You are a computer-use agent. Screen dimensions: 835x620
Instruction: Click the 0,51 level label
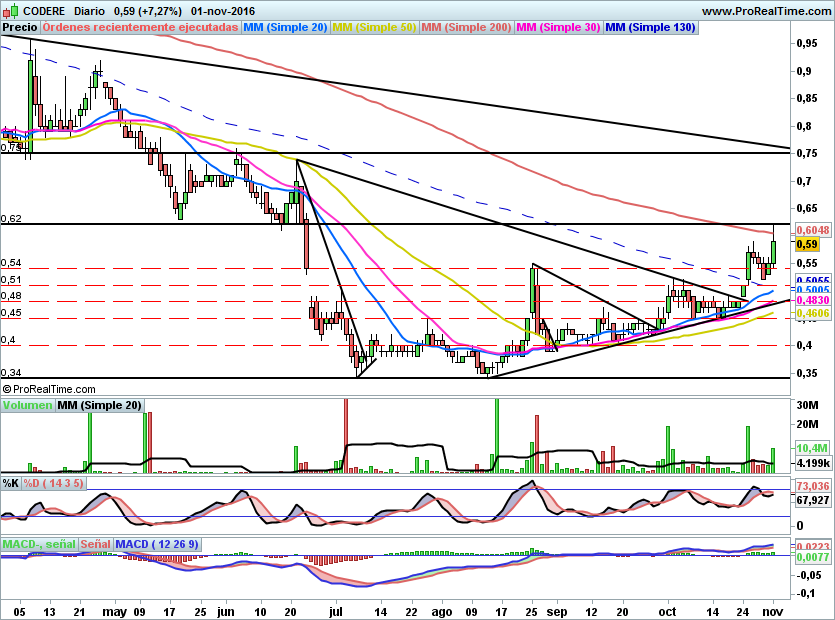(11, 280)
